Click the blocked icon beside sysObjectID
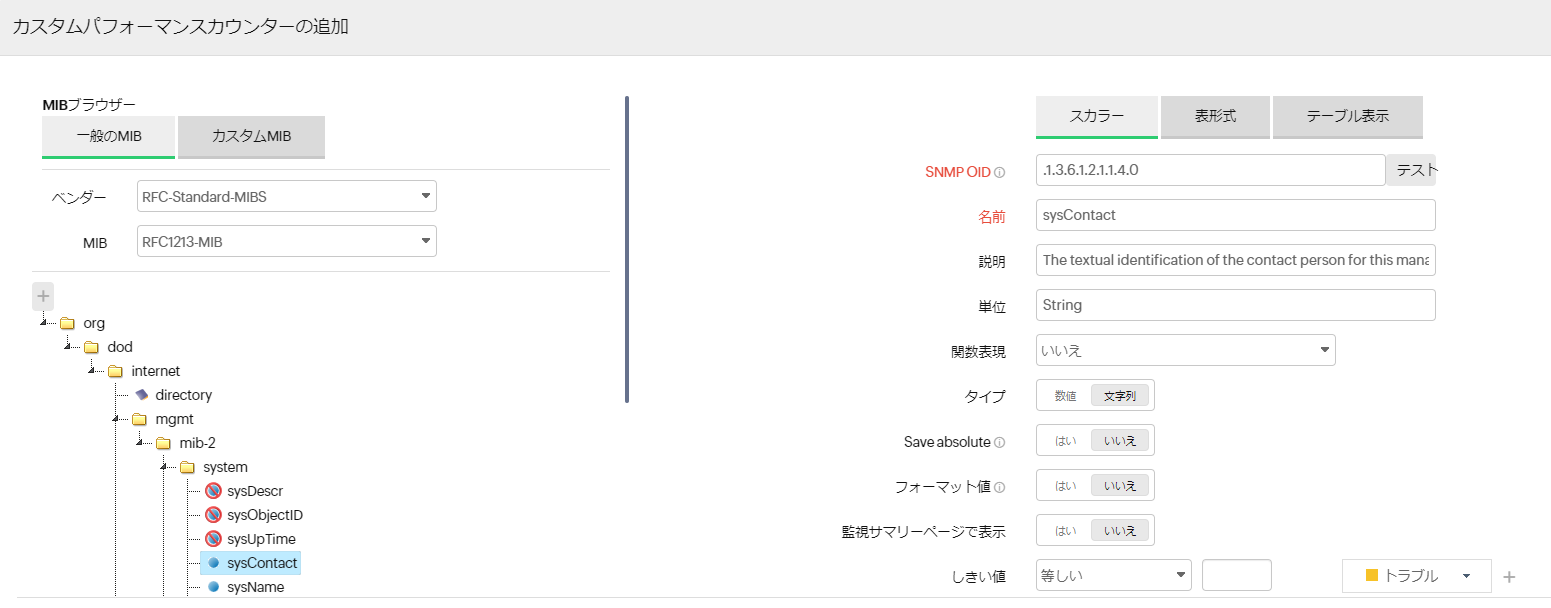Image resolution: width=1551 pixels, height=608 pixels. [x=213, y=515]
